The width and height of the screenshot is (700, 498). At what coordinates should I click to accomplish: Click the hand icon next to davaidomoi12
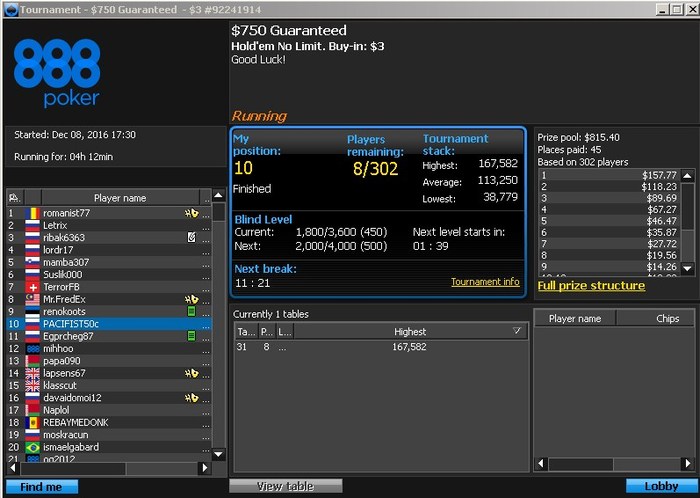[192, 398]
